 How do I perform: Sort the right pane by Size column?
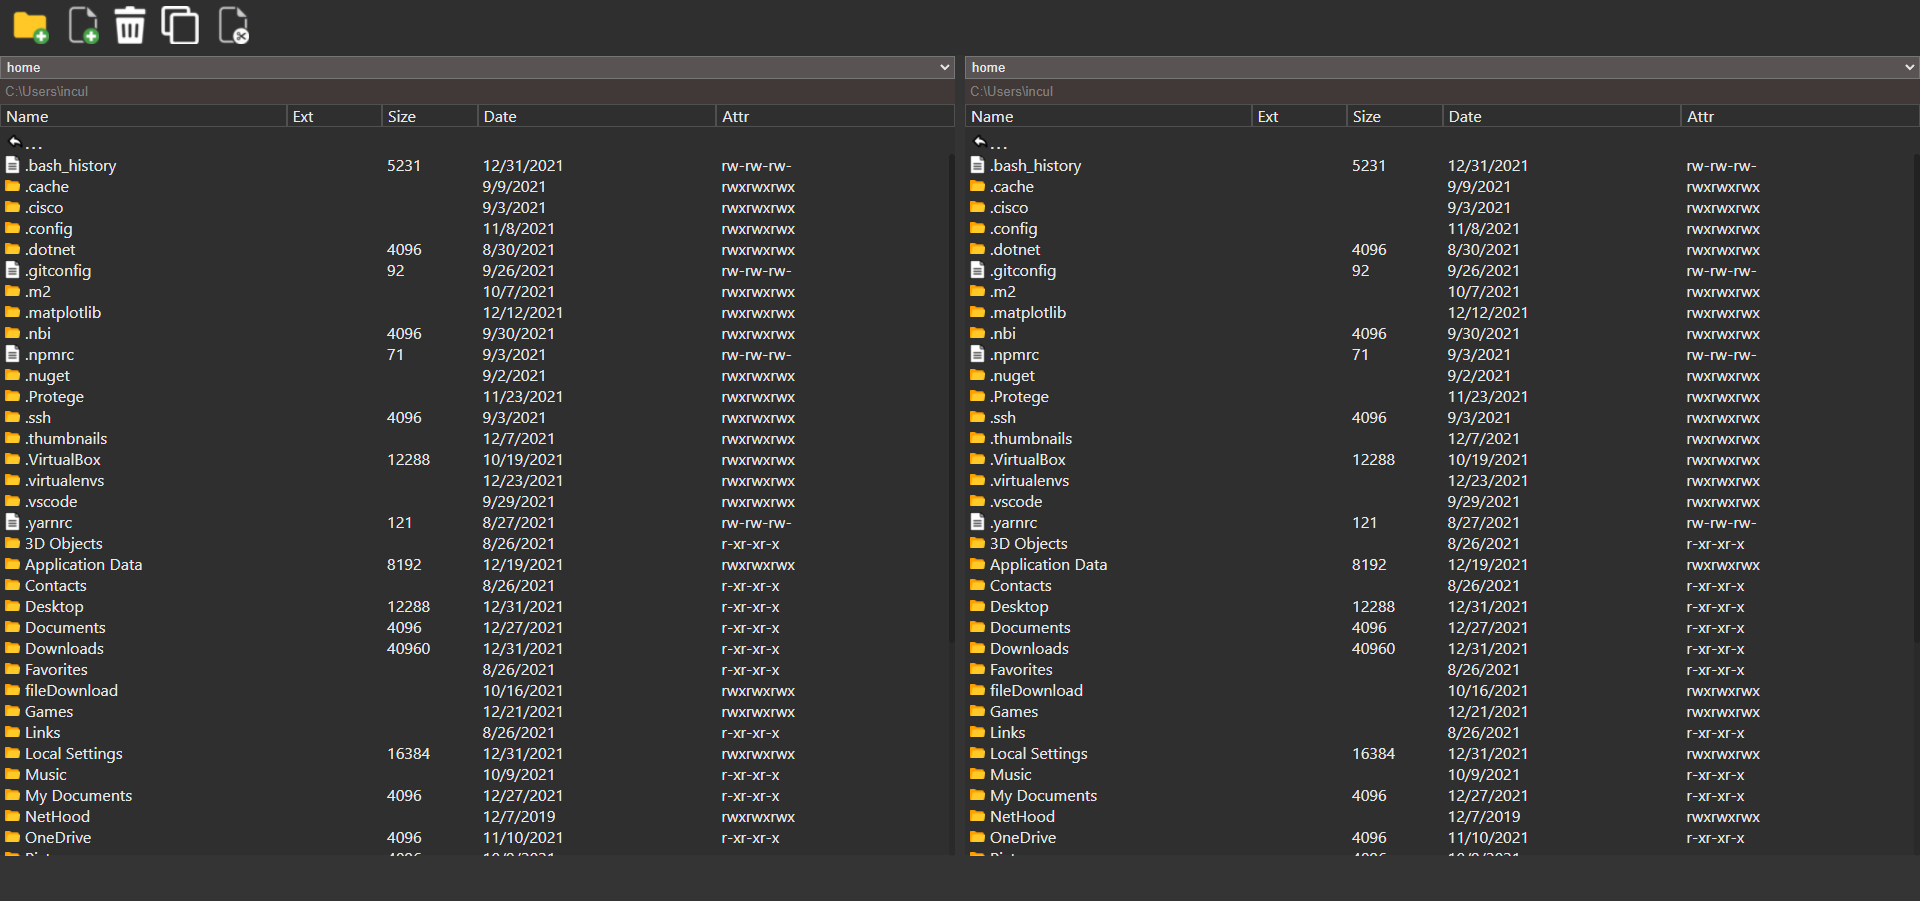tap(1395, 116)
